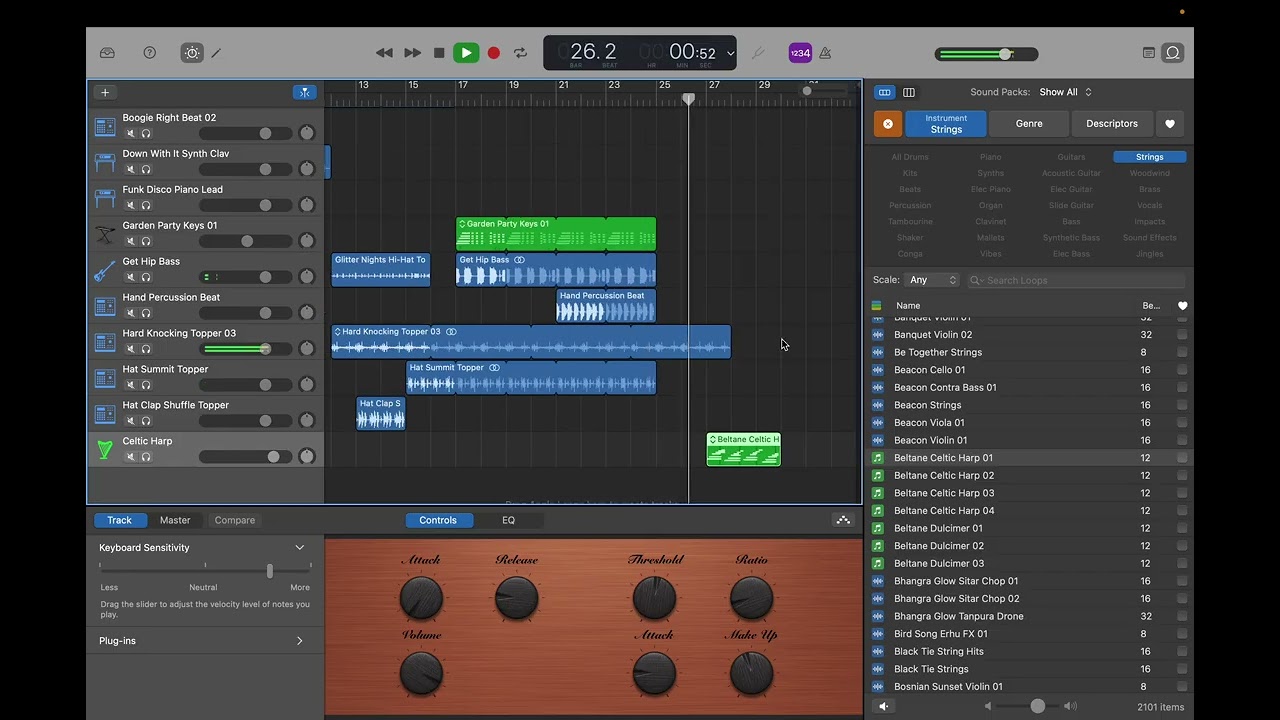Switch to the Controls tab
Viewport: 1280px width, 720px height.
pos(438,520)
